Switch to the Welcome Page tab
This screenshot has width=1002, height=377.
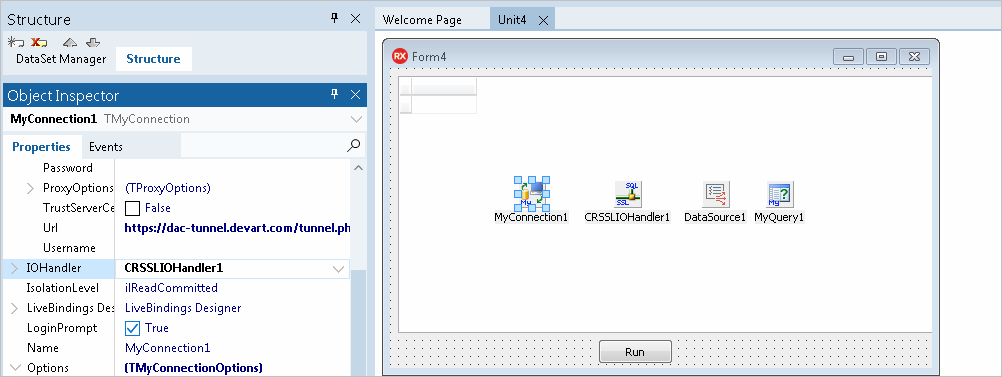point(422,20)
